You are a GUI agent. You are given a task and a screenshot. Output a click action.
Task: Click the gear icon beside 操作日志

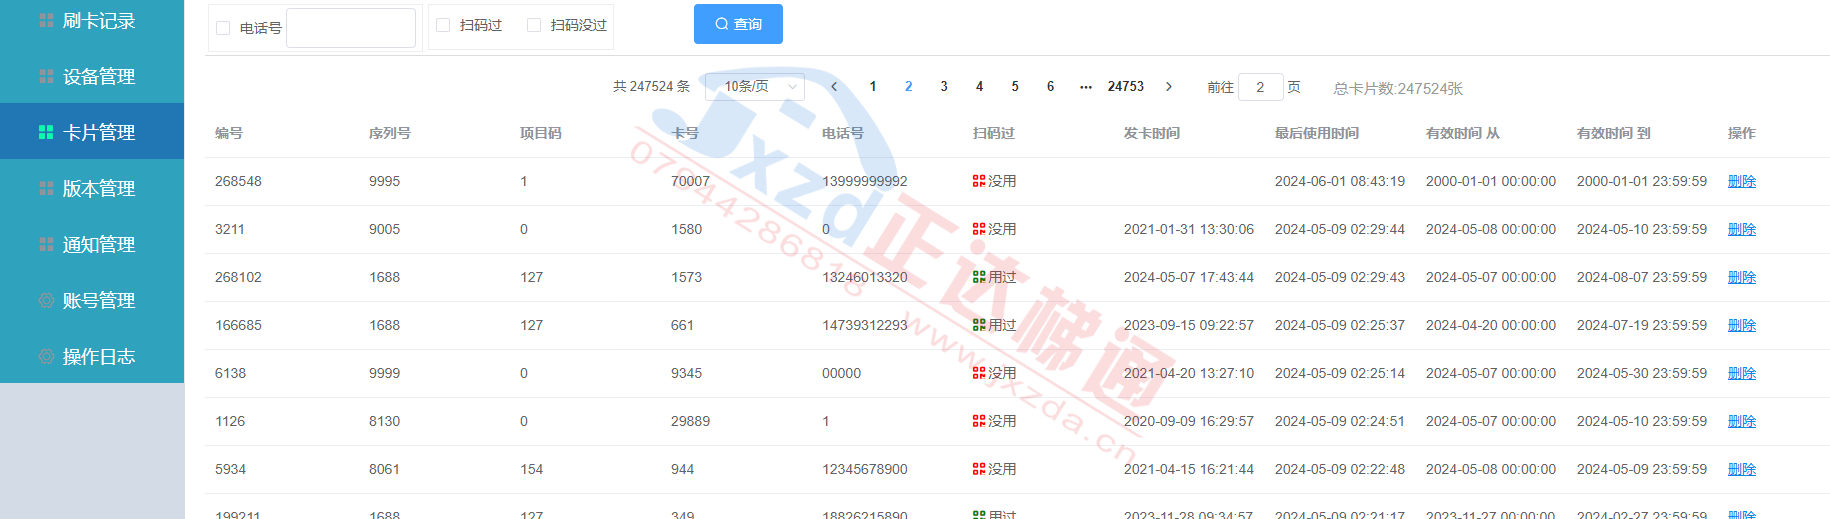tap(46, 356)
